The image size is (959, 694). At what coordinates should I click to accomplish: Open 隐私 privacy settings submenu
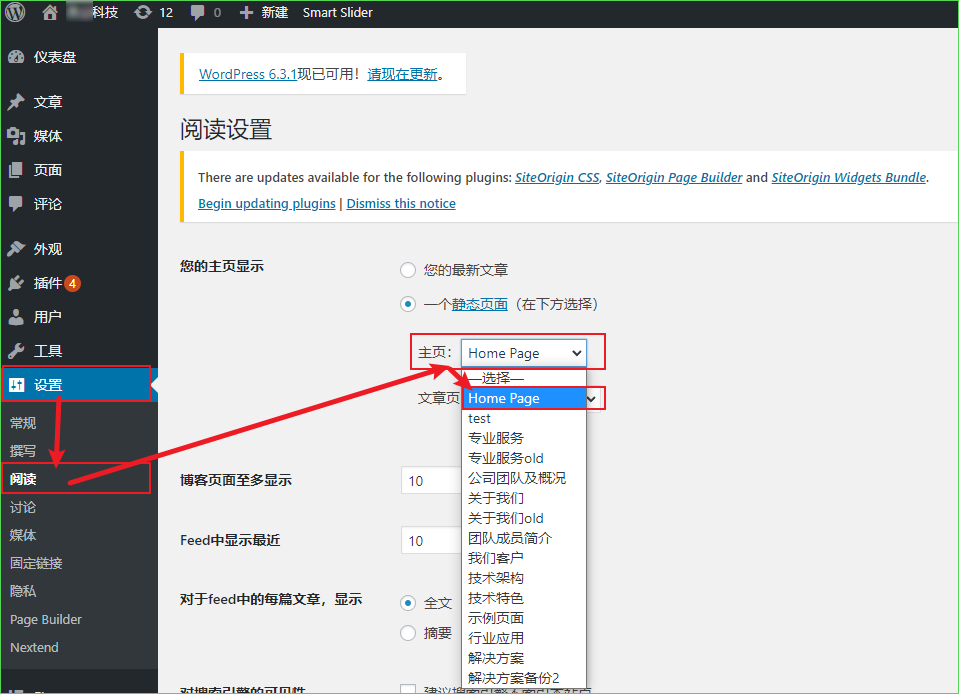tap(23, 591)
